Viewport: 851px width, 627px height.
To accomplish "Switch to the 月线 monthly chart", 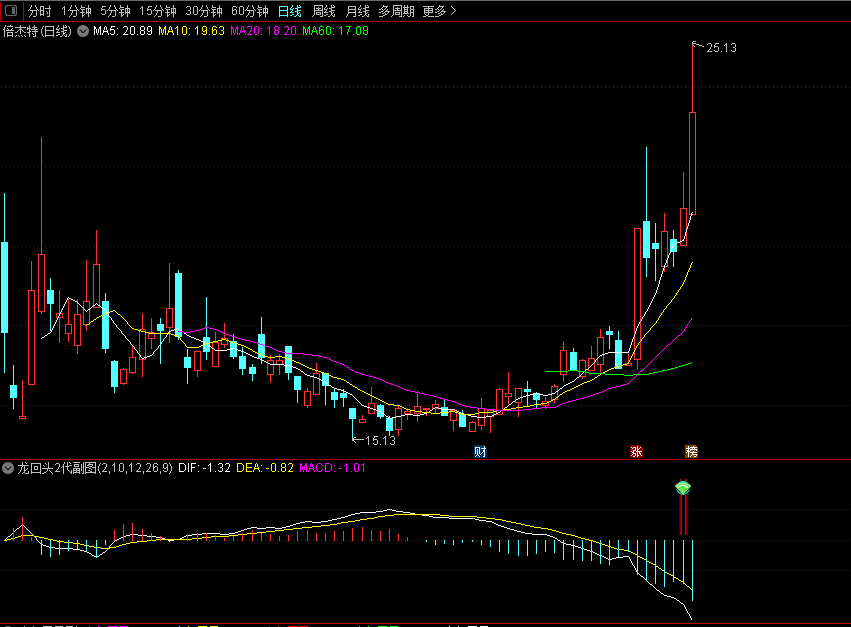I will 357,11.
